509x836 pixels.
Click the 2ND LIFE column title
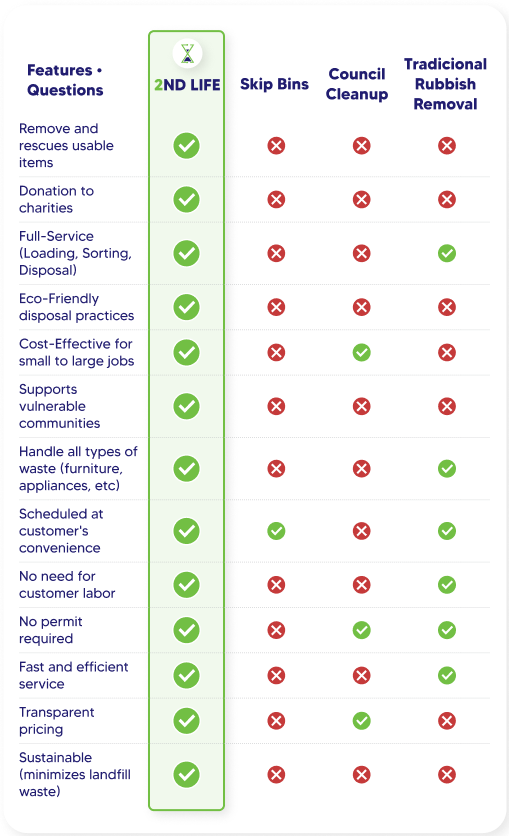click(187, 85)
